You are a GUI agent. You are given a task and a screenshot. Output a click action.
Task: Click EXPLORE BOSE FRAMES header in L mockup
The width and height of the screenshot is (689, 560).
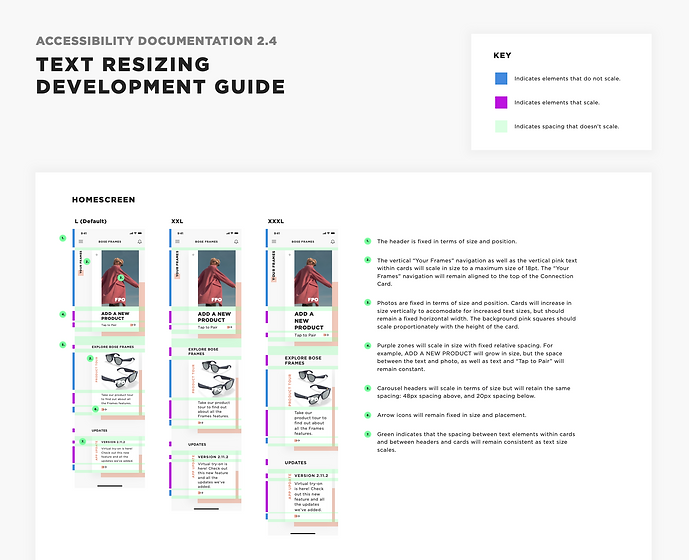[x=112, y=347]
